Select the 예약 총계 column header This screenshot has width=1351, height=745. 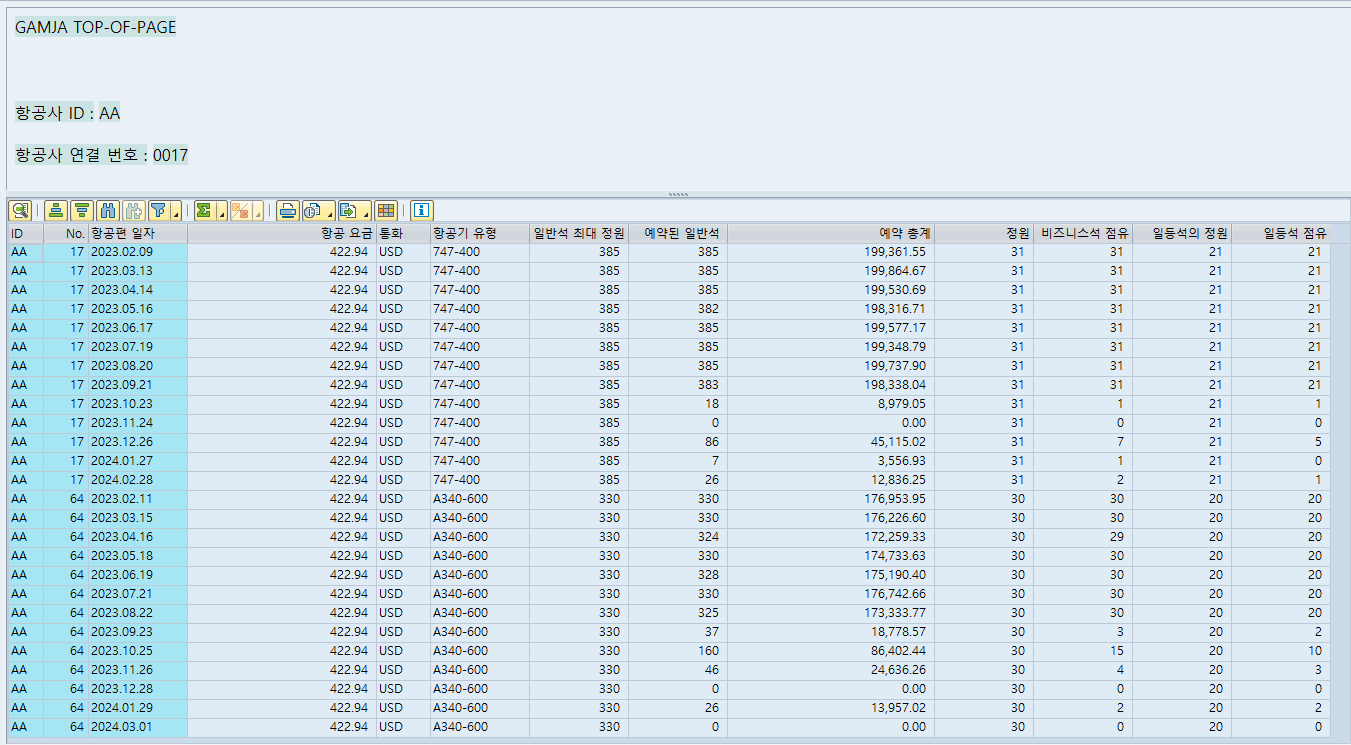pos(830,233)
